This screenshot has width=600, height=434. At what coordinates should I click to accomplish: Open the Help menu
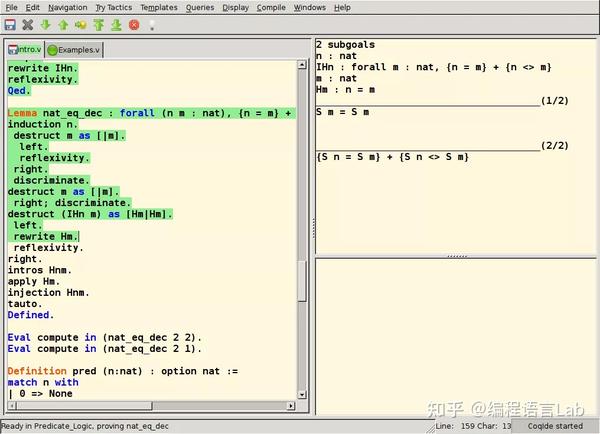coord(342,7)
